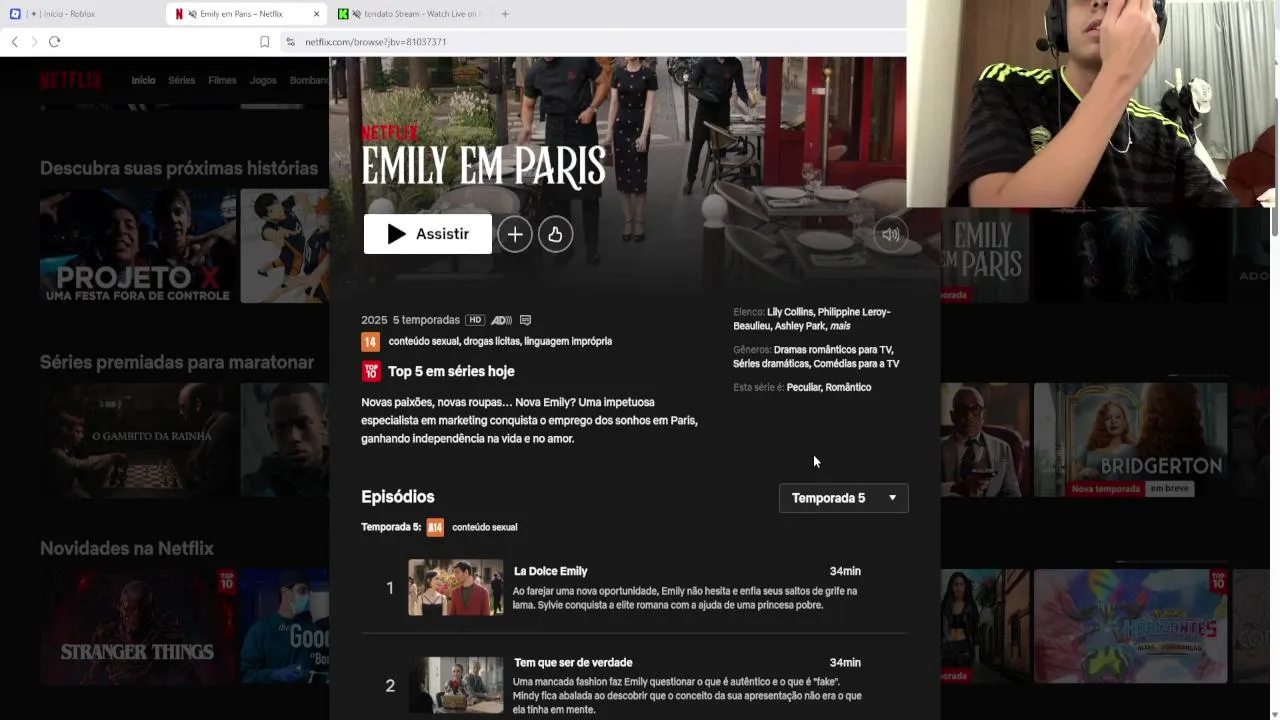Open the Temporada 5 season dropdown
Viewport: 1280px width, 720px height.
pyautogui.click(x=843, y=498)
